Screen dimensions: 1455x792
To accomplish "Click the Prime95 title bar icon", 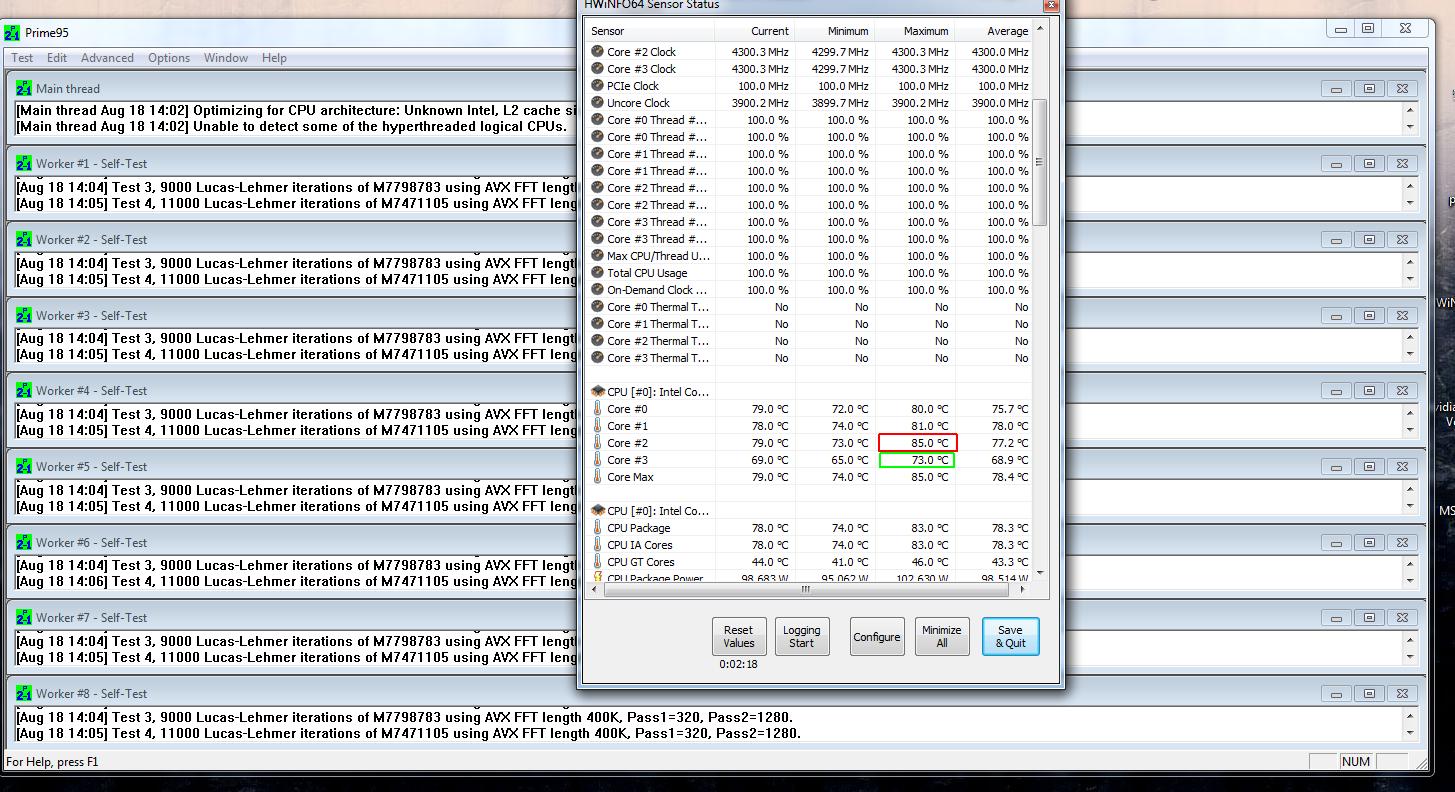I will pos(12,33).
